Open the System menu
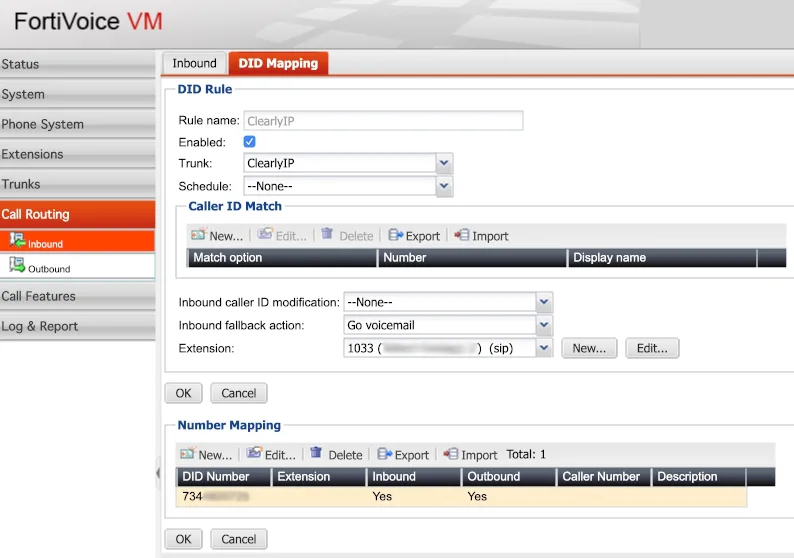The height and width of the screenshot is (558, 794). tap(77, 94)
